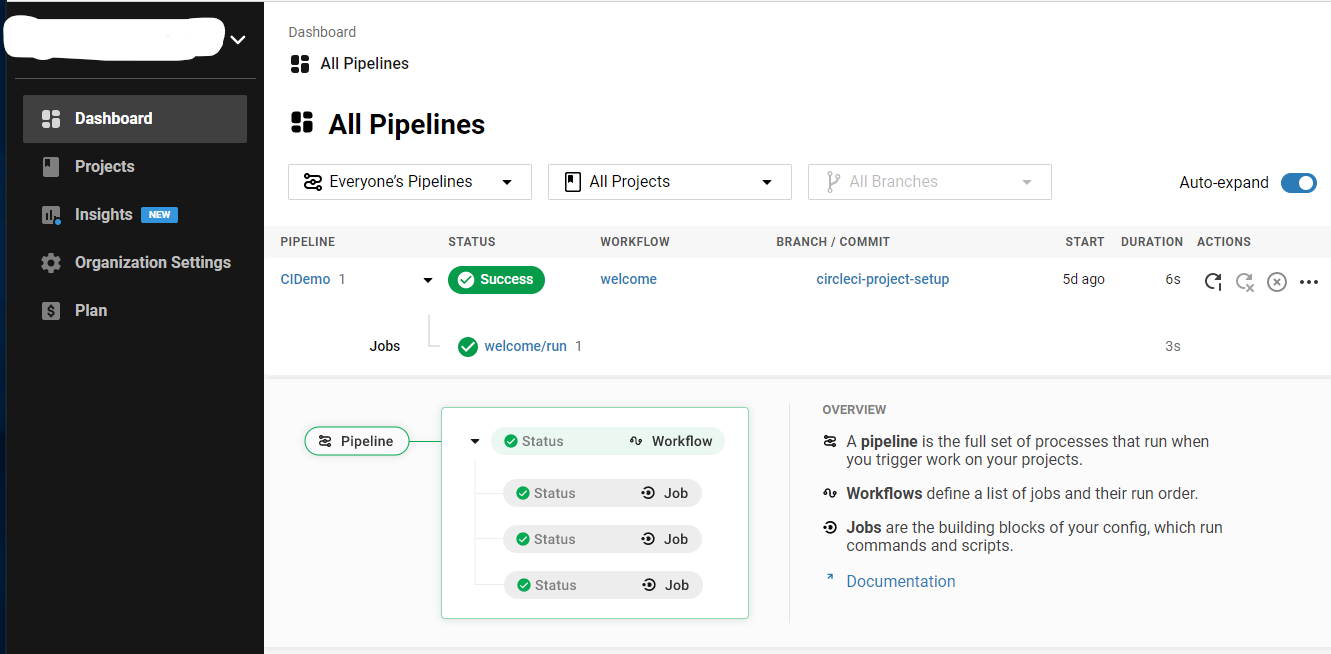1331x654 pixels.
Task: Click the PIPELINE column header
Action: 308,242
